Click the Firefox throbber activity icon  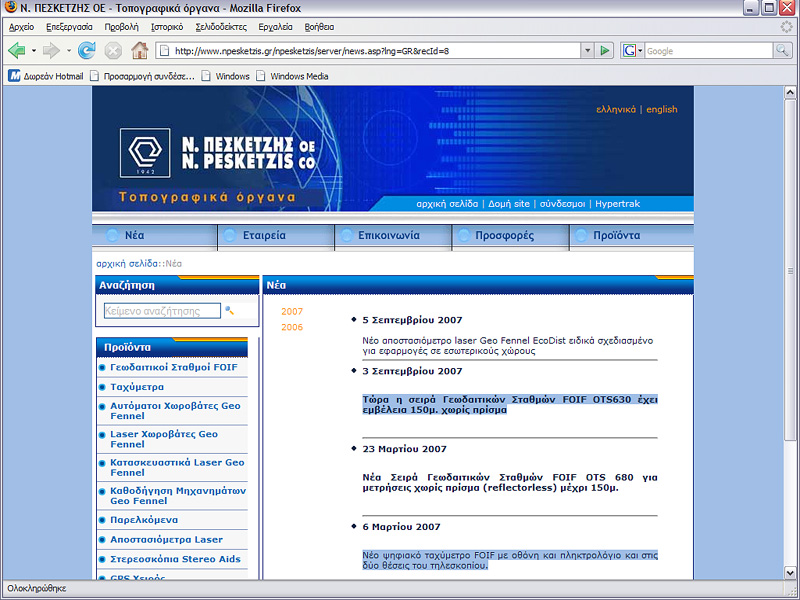tap(786, 27)
